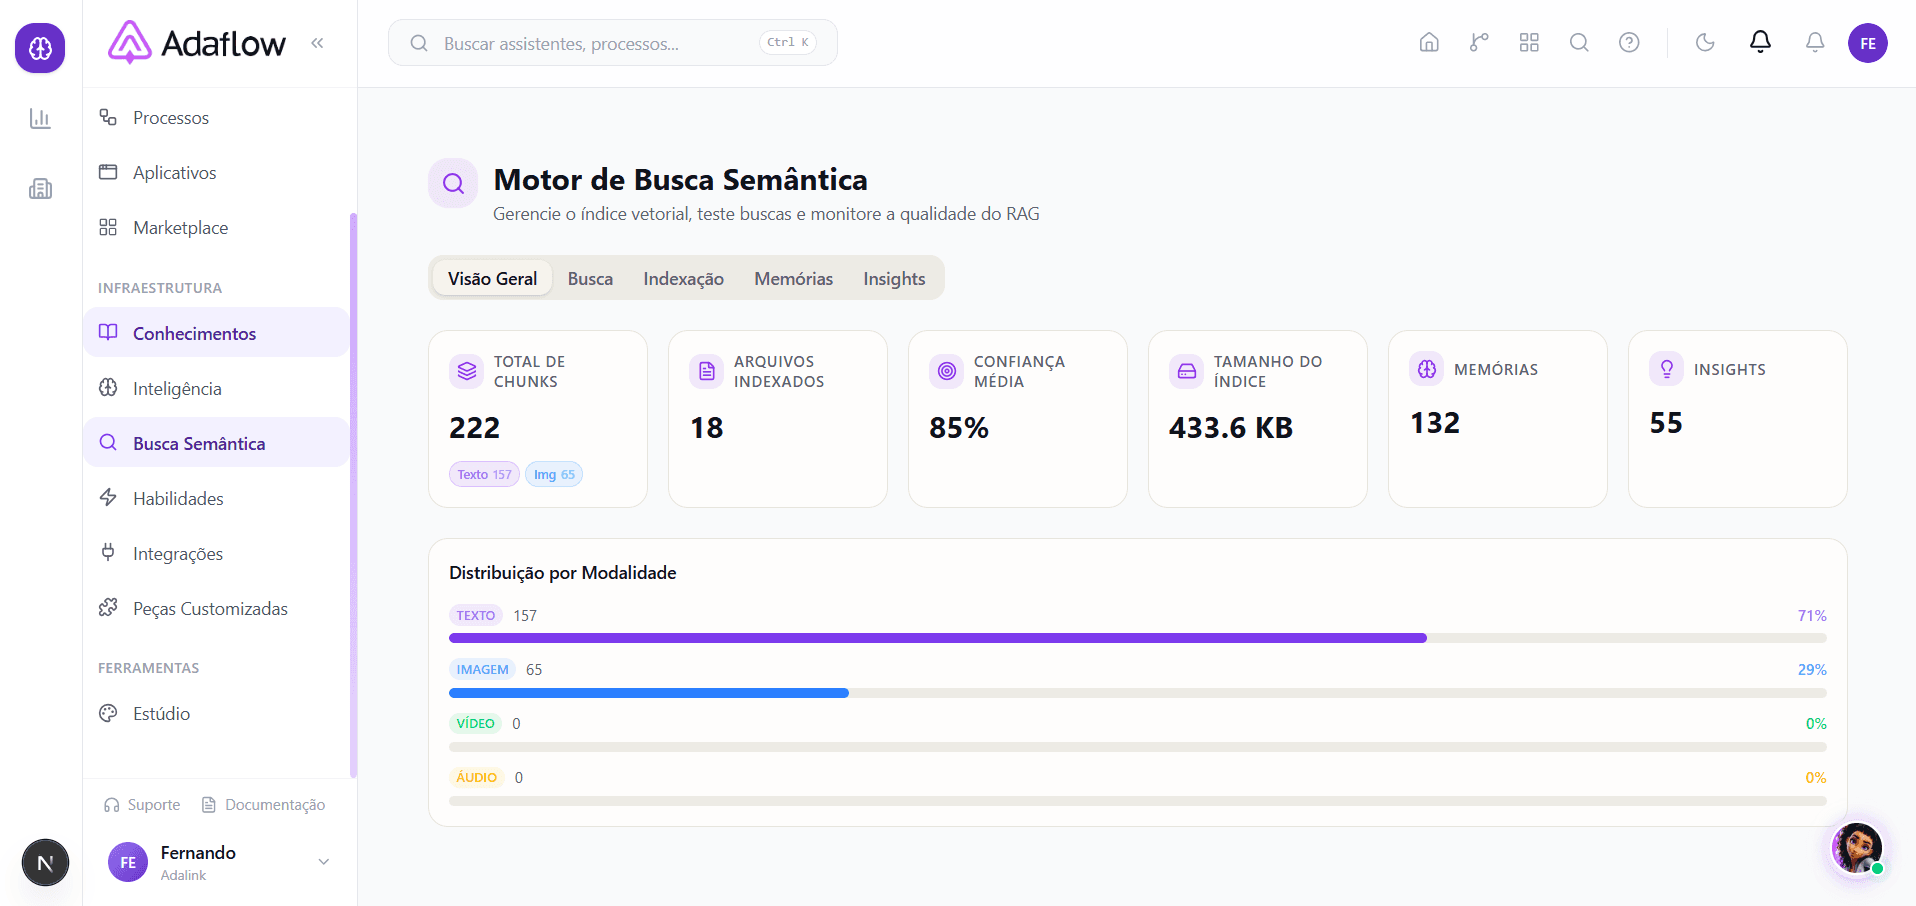
Task: Open the gray bell alerts icon
Action: pyautogui.click(x=1815, y=42)
